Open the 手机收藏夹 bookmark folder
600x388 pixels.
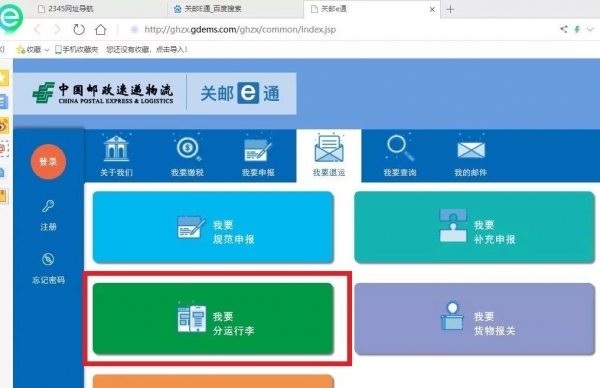[x=77, y=49]
